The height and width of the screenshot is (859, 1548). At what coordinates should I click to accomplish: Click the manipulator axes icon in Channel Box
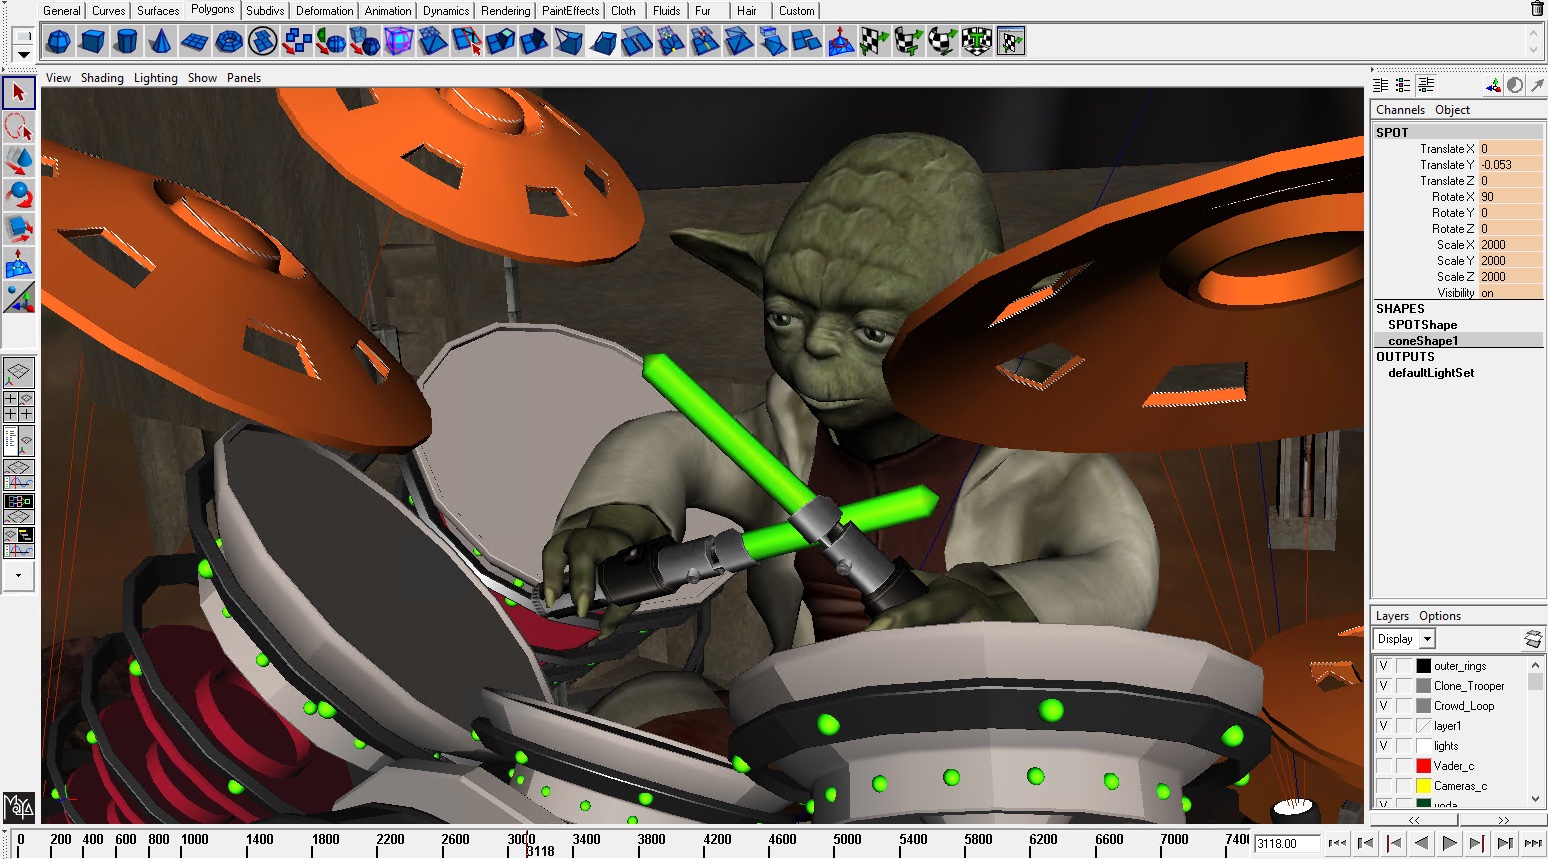pyautogui.click(x=1493, y=86)
